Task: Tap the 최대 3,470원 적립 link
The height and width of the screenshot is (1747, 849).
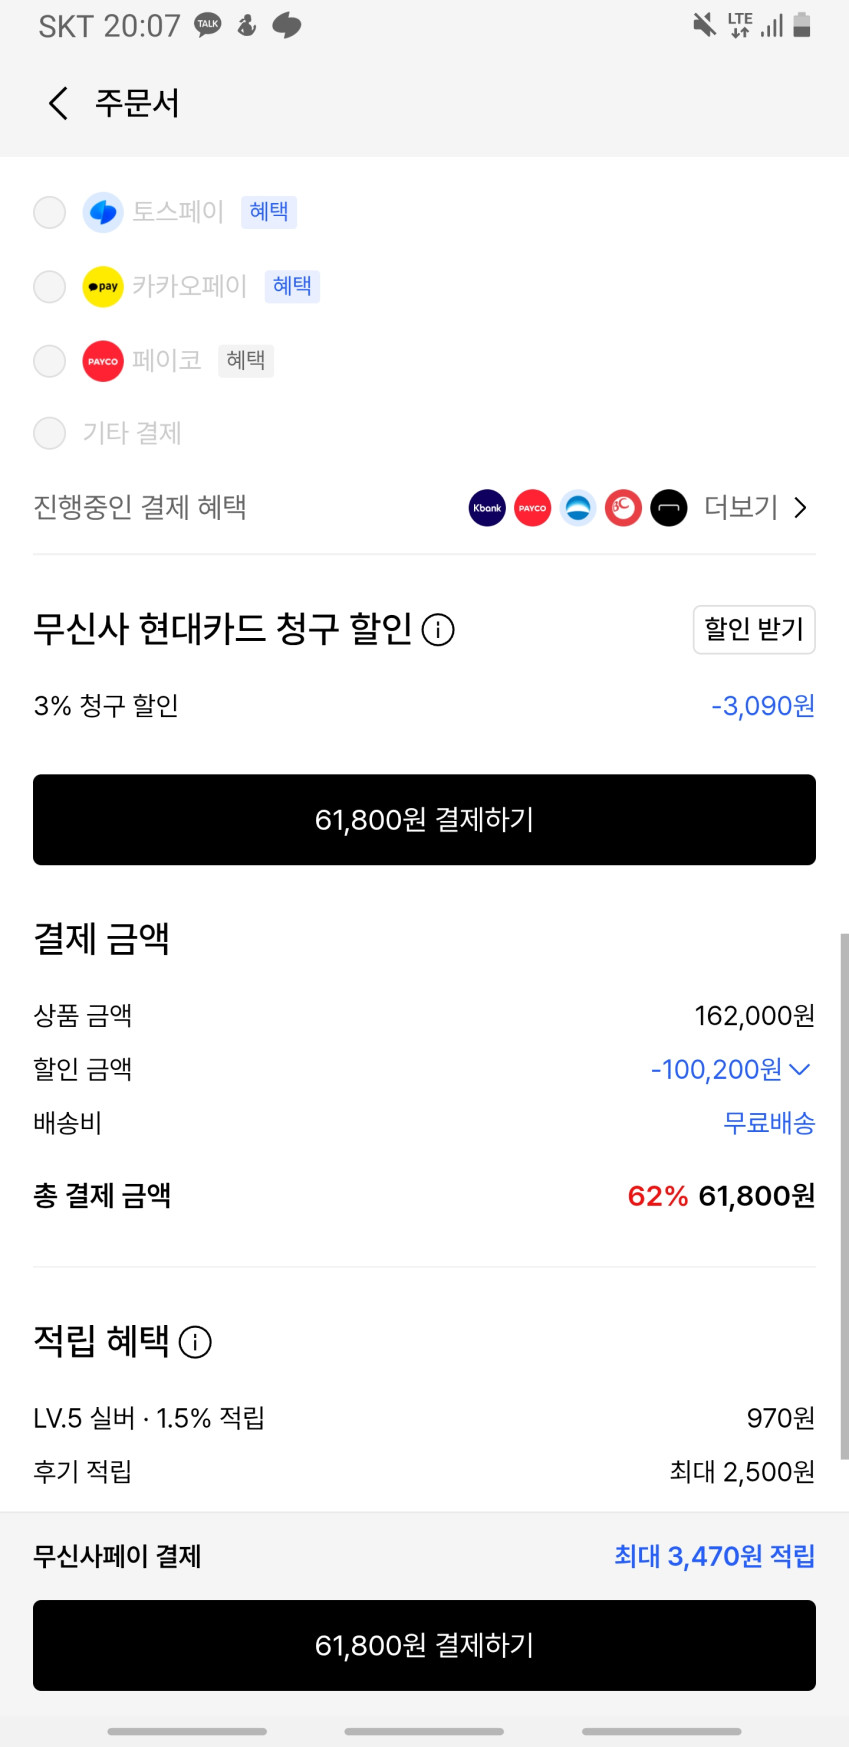Action: coord(714,1556)
